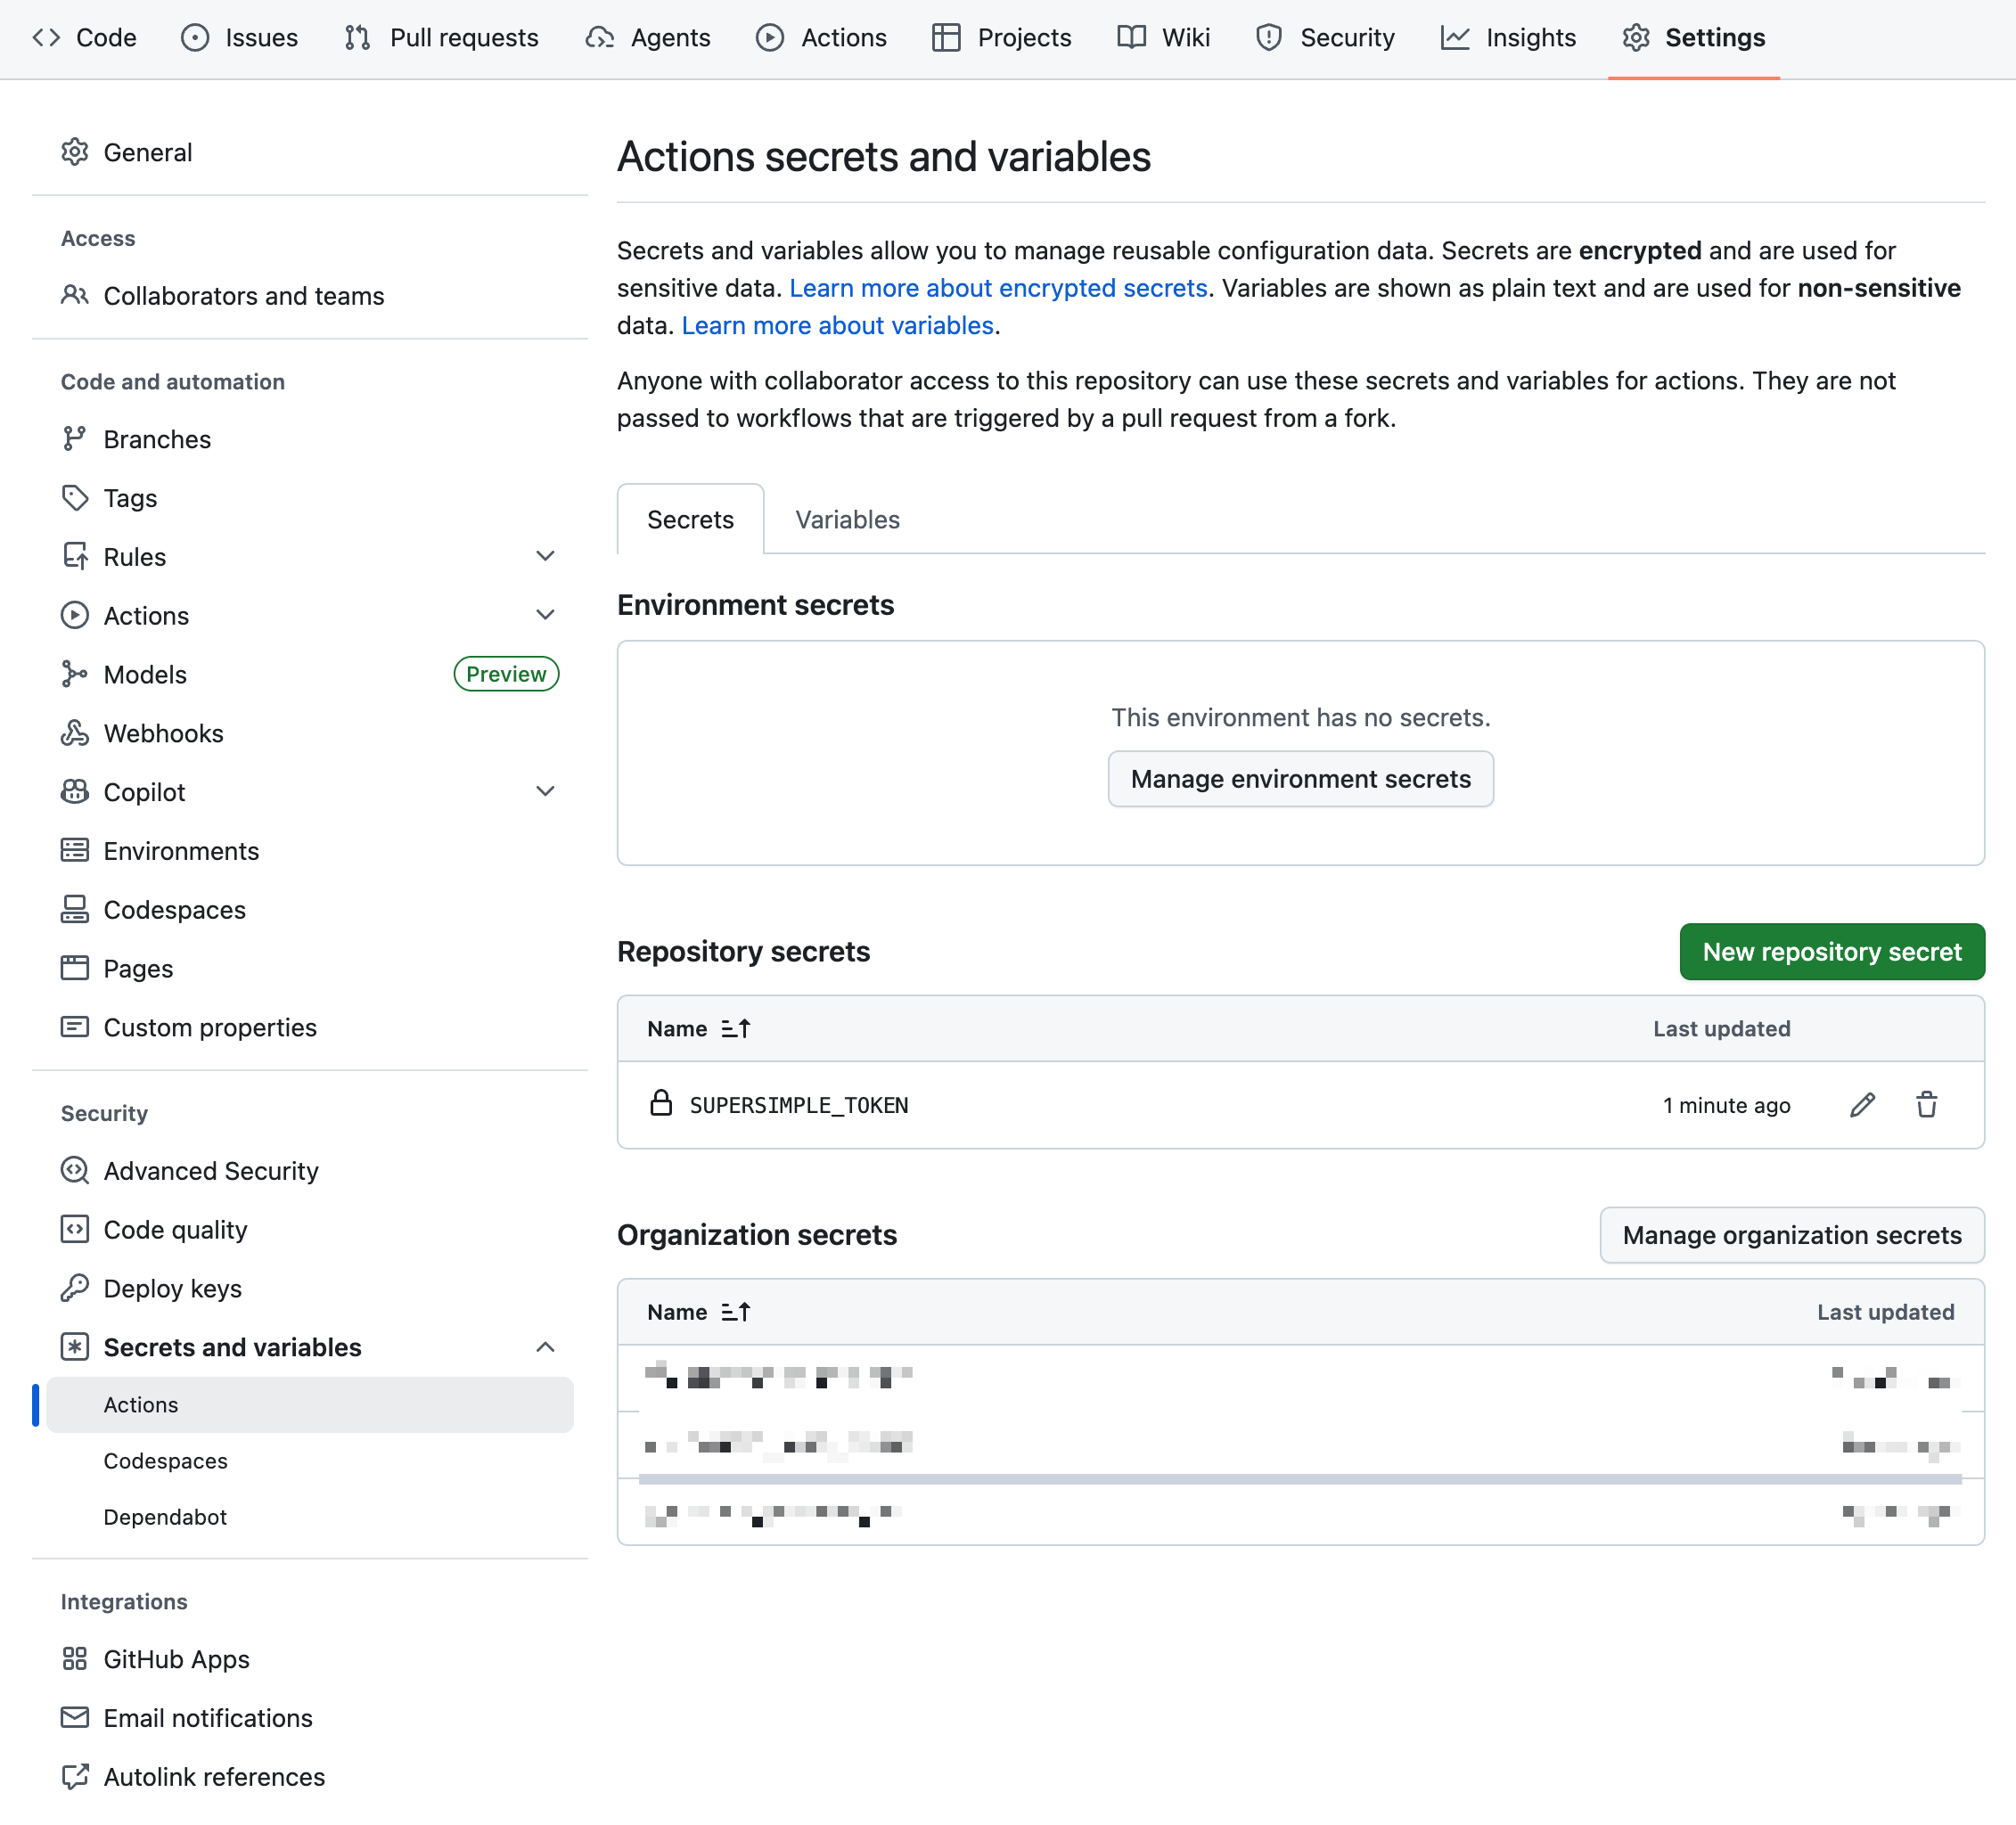Switch to the Variables tab

coord(847,520)
